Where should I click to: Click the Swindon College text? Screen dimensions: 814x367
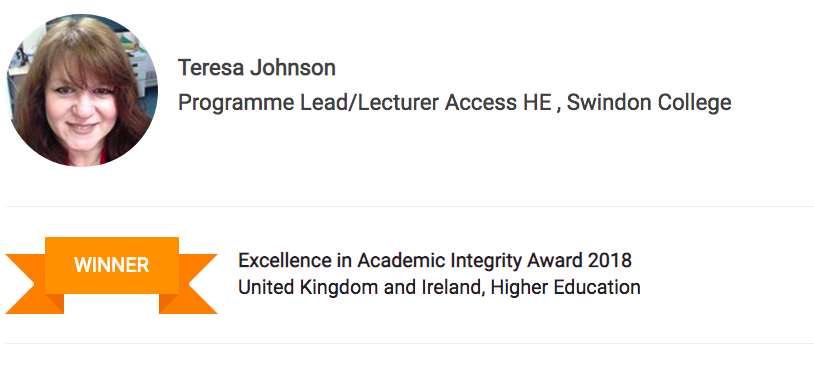point(649,103)
